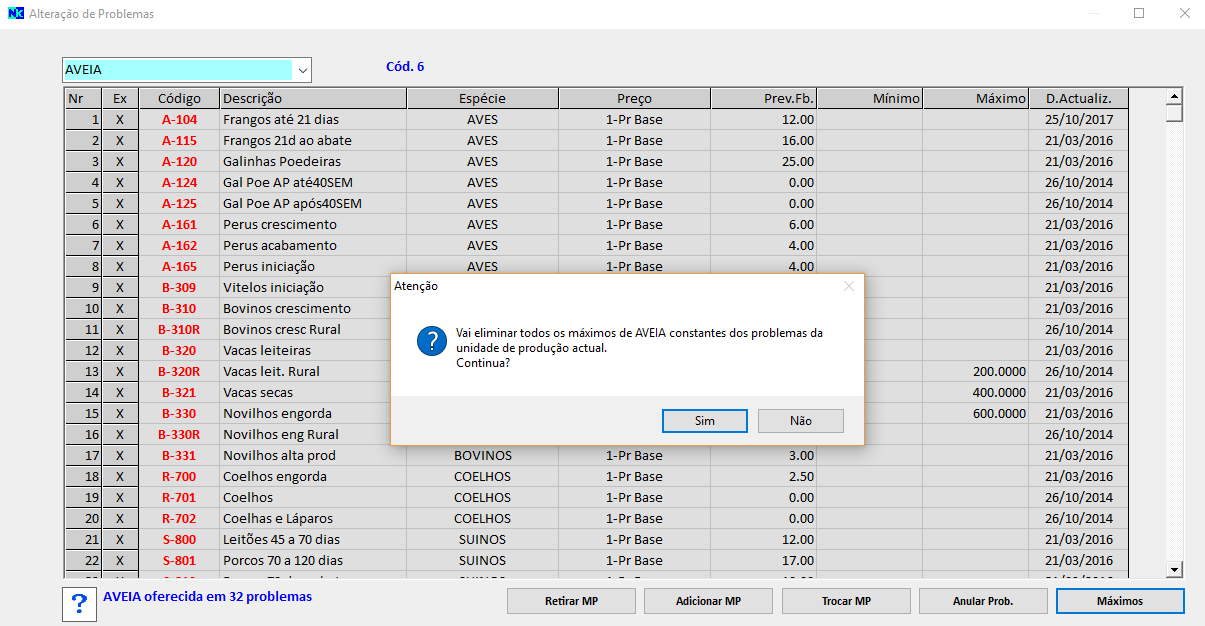Decline by clicking Não button

click(x=800, y=421)
